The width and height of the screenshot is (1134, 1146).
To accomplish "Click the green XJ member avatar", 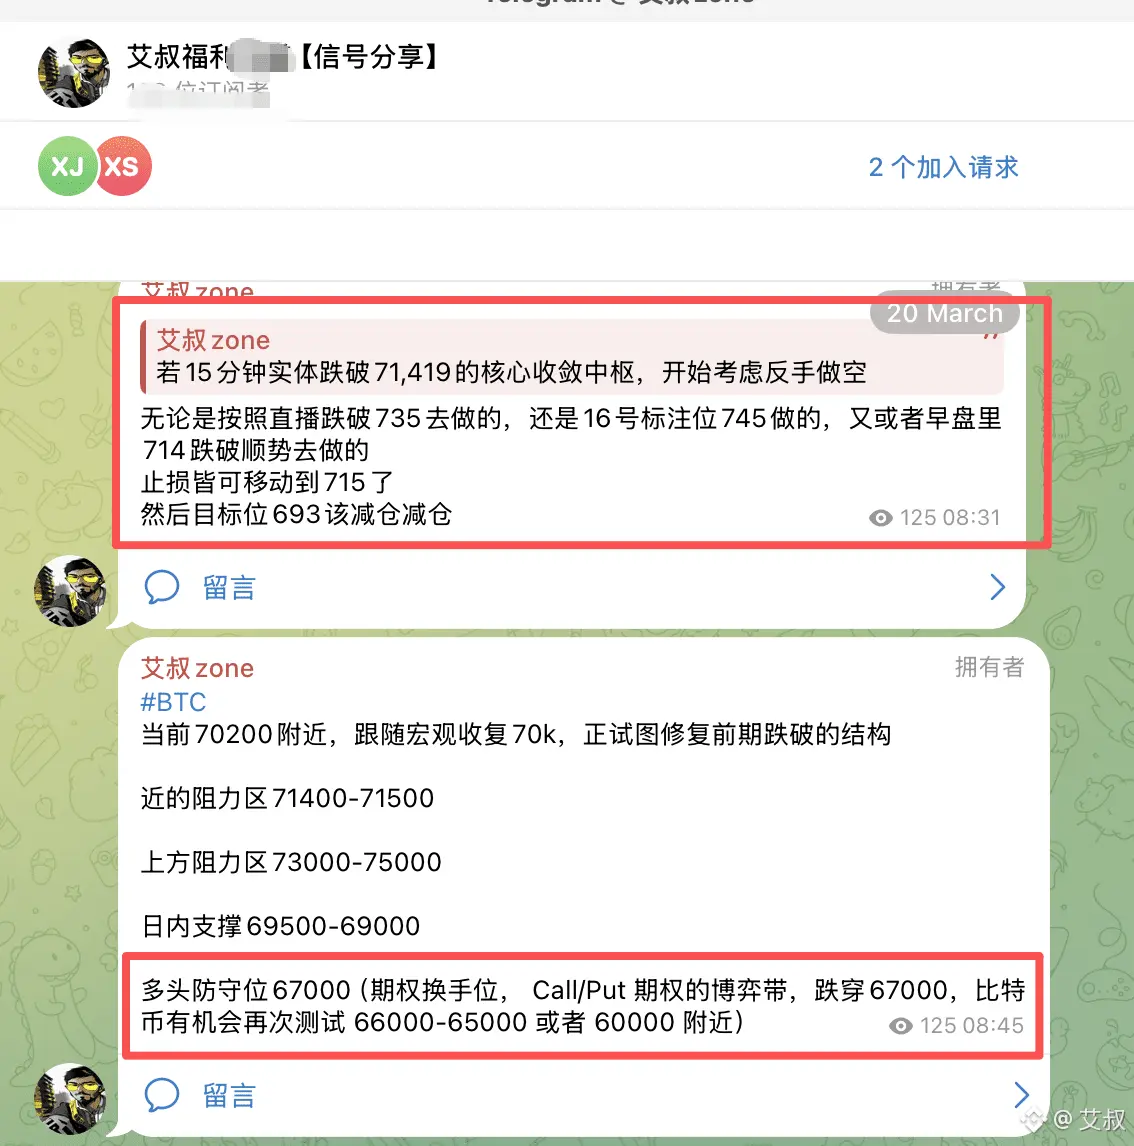I will click(x=67, y=166).
